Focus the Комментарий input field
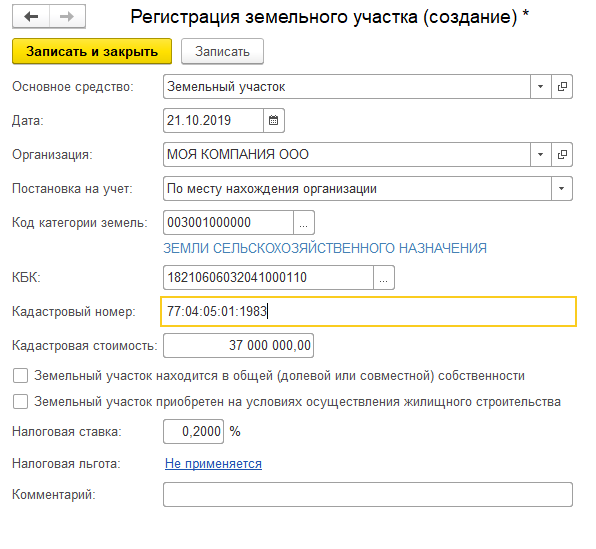Screen dimensions: 596x549 coord(368,495)
